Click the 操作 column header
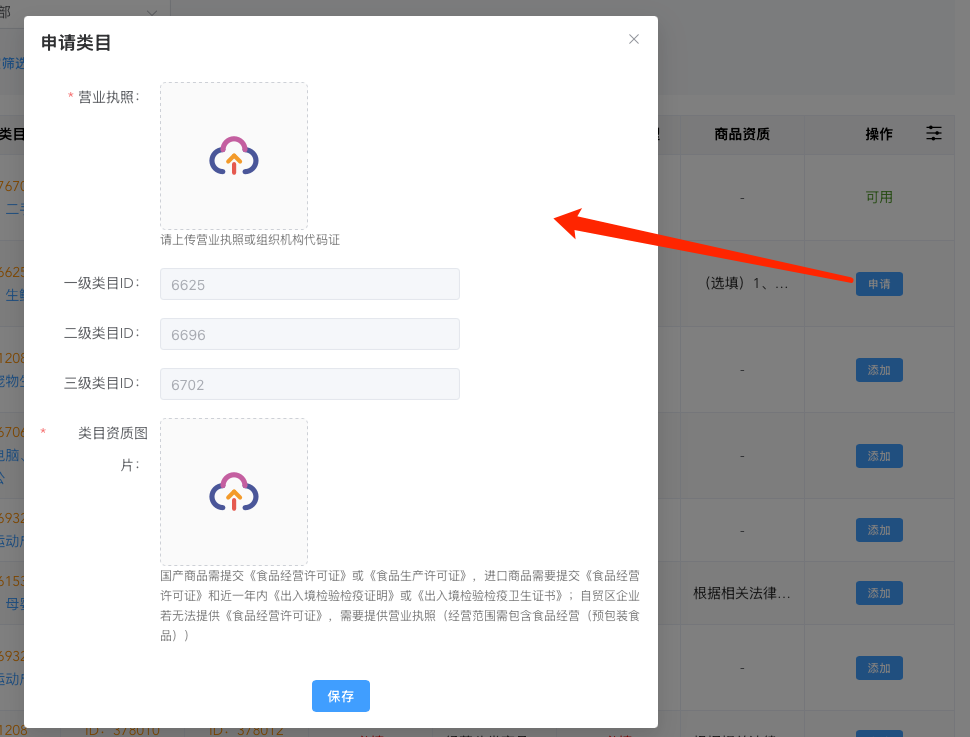This screenshot has height=737, width=970. [x=879, y=134]
